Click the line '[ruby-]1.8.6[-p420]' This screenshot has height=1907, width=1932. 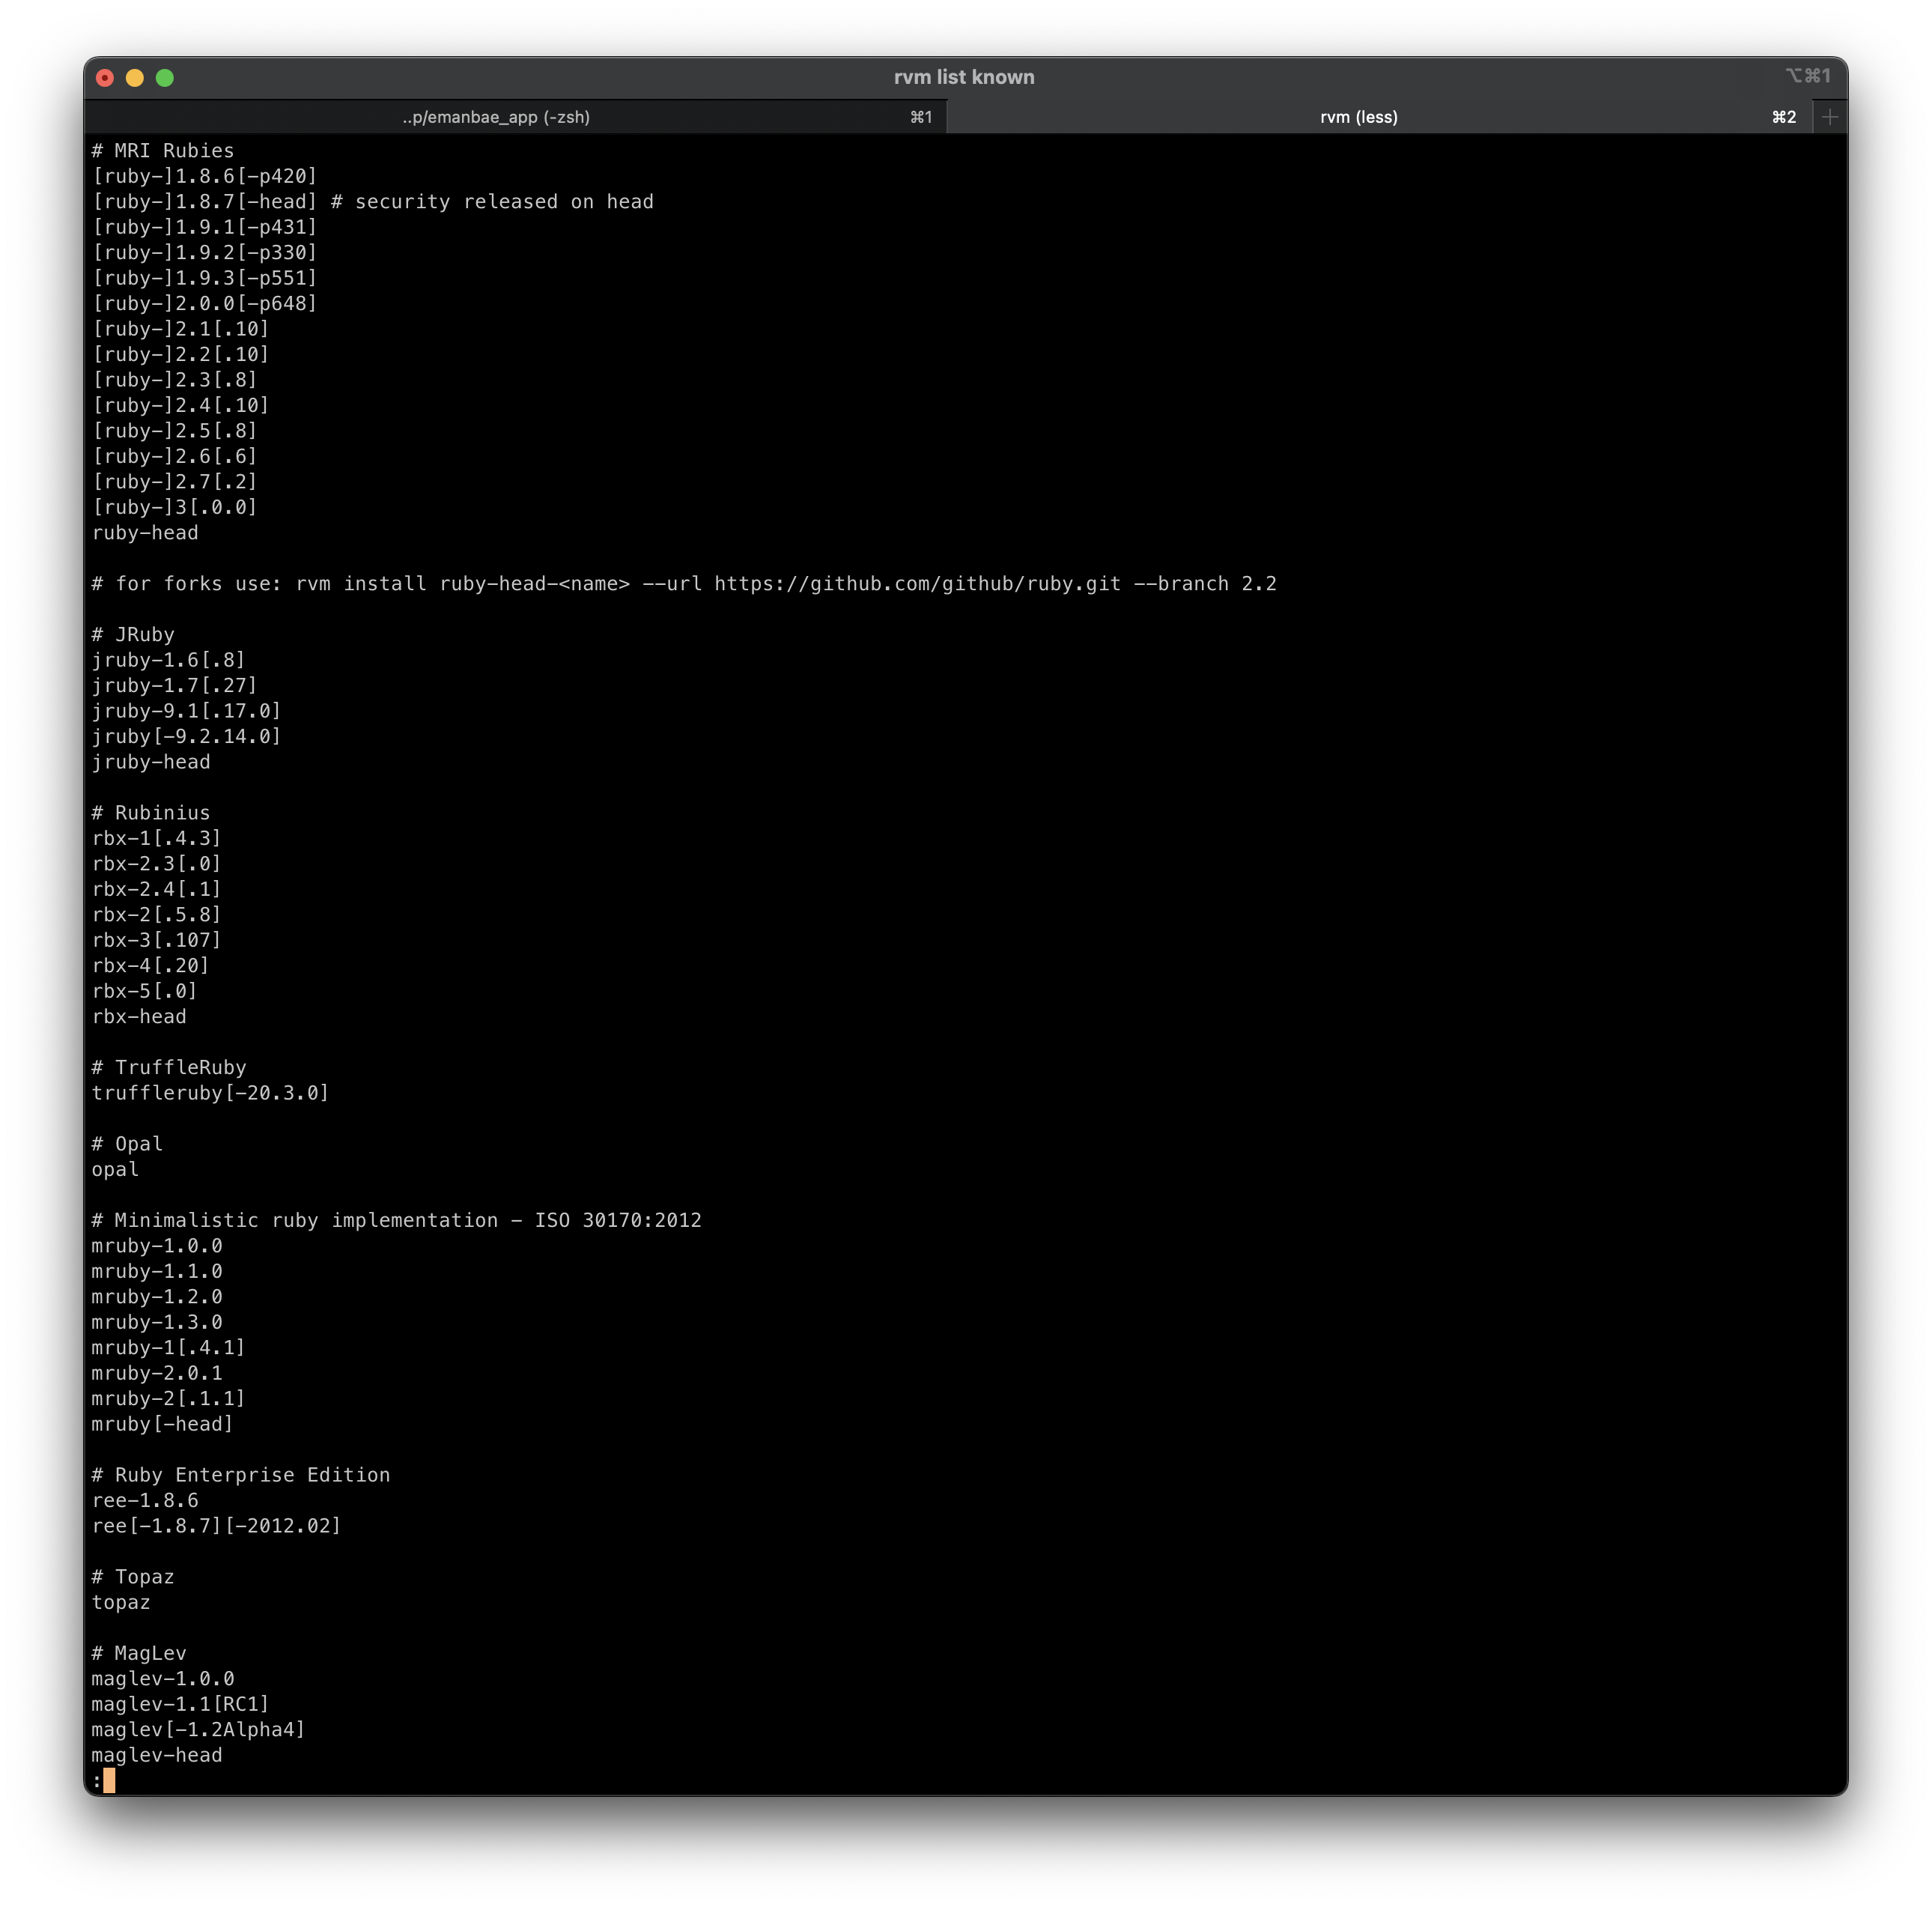coord(205,176)
